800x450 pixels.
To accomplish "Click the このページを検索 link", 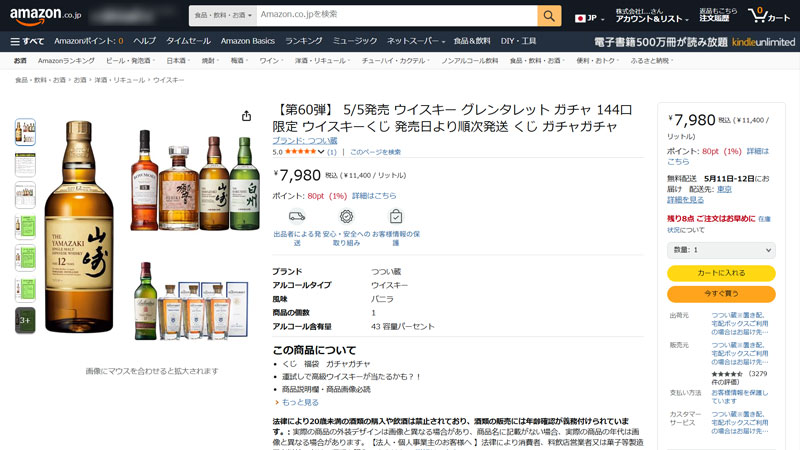I will (376, 152).
